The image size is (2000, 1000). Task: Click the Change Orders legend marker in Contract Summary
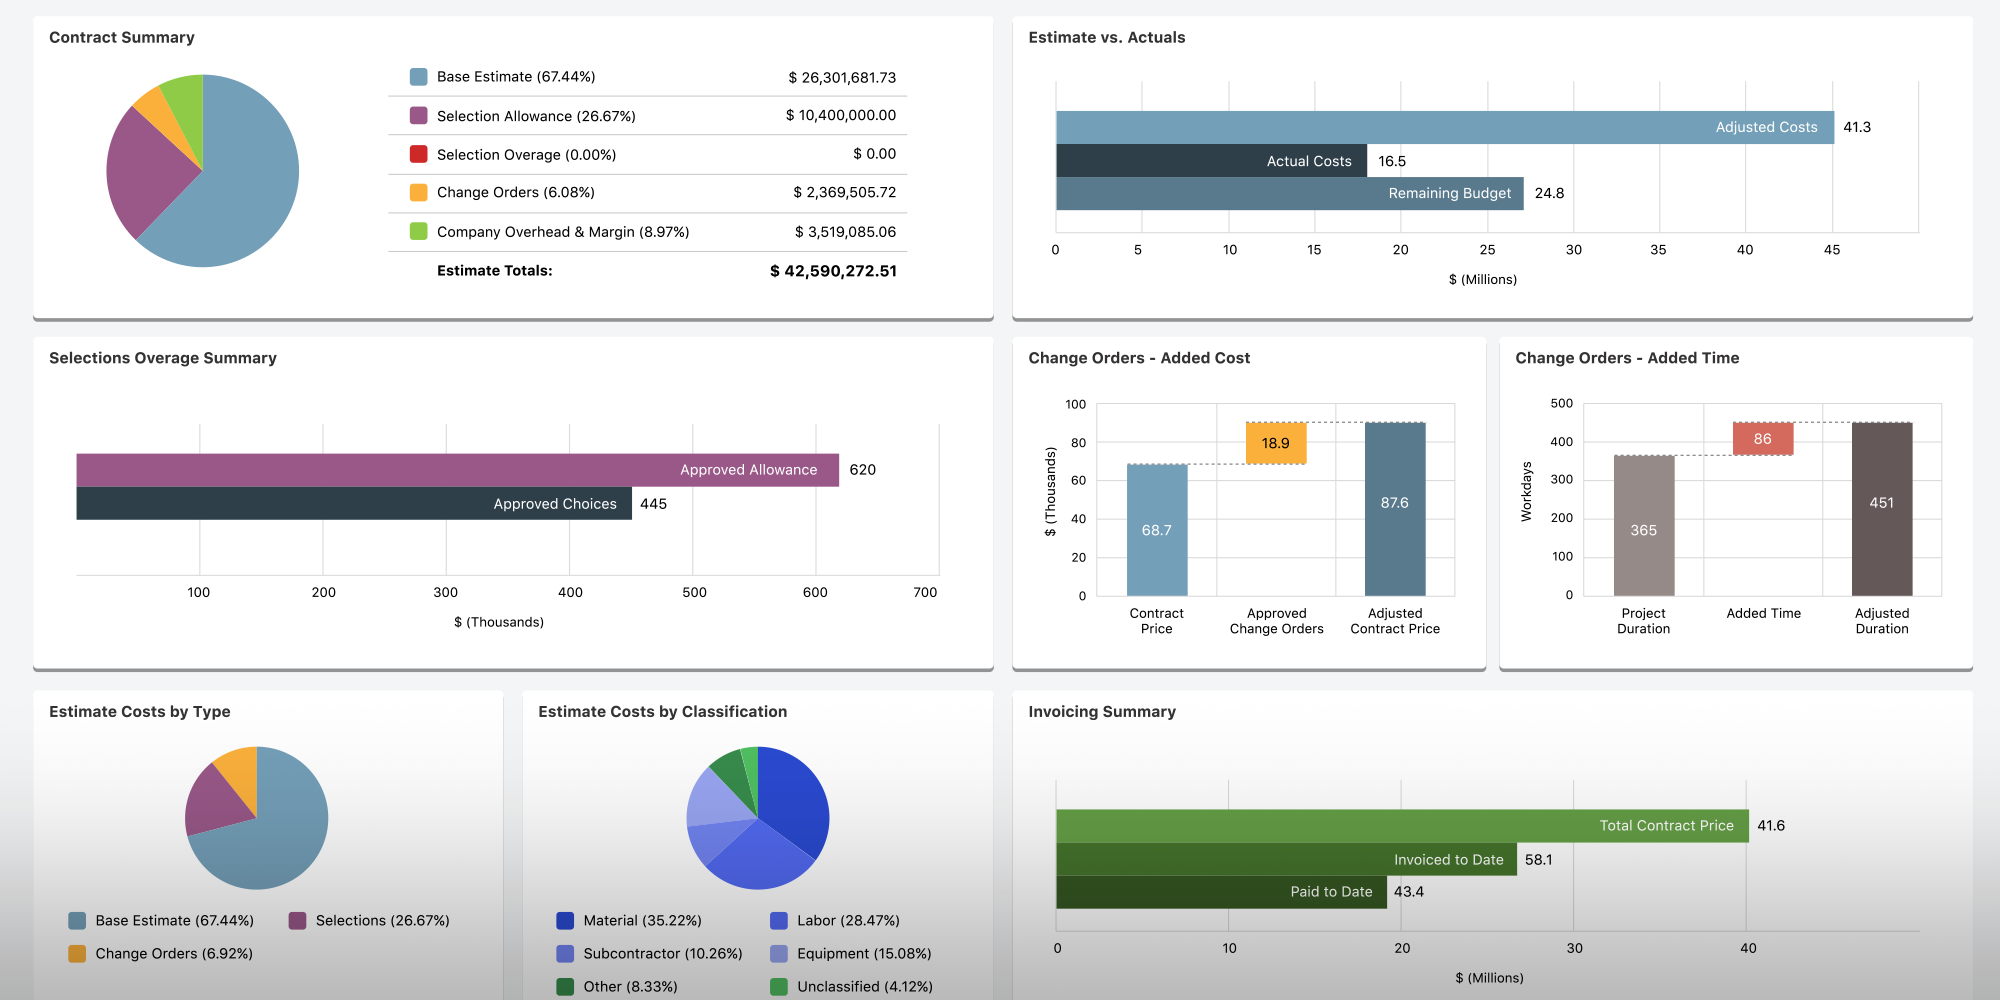(417, 192)
